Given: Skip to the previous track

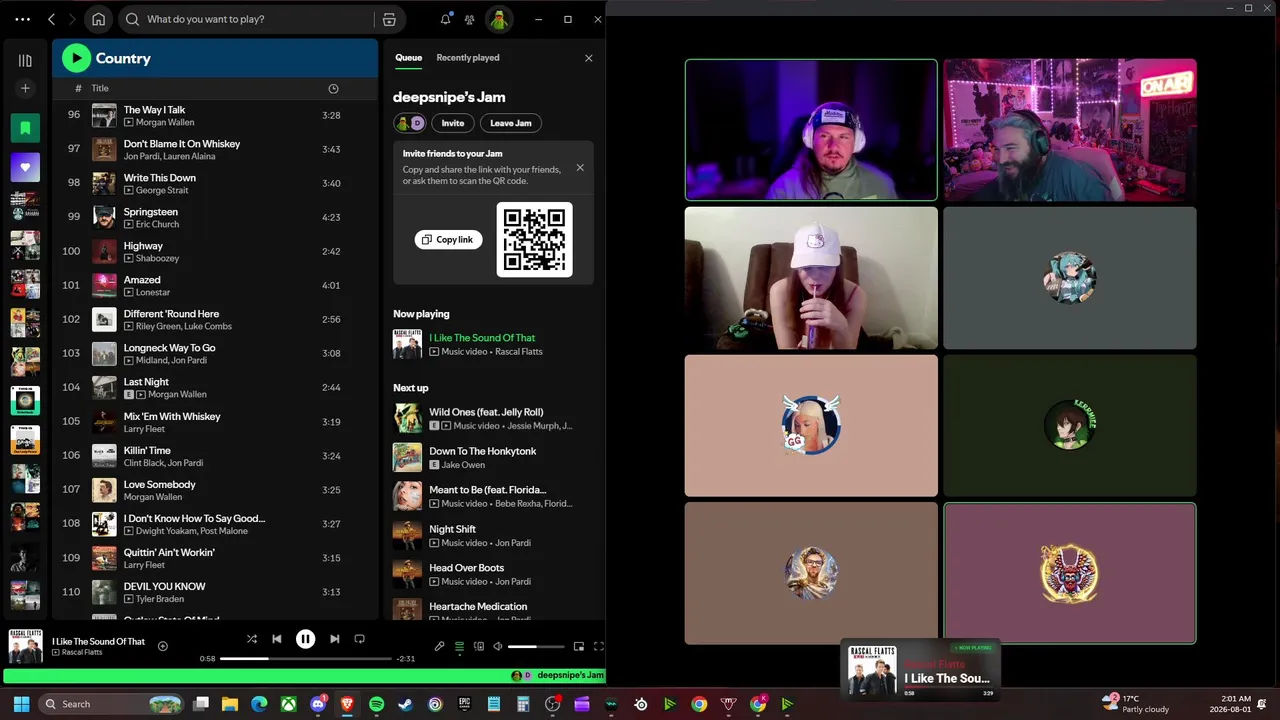Looking at the screenshot, I should [x=277, y=639].
